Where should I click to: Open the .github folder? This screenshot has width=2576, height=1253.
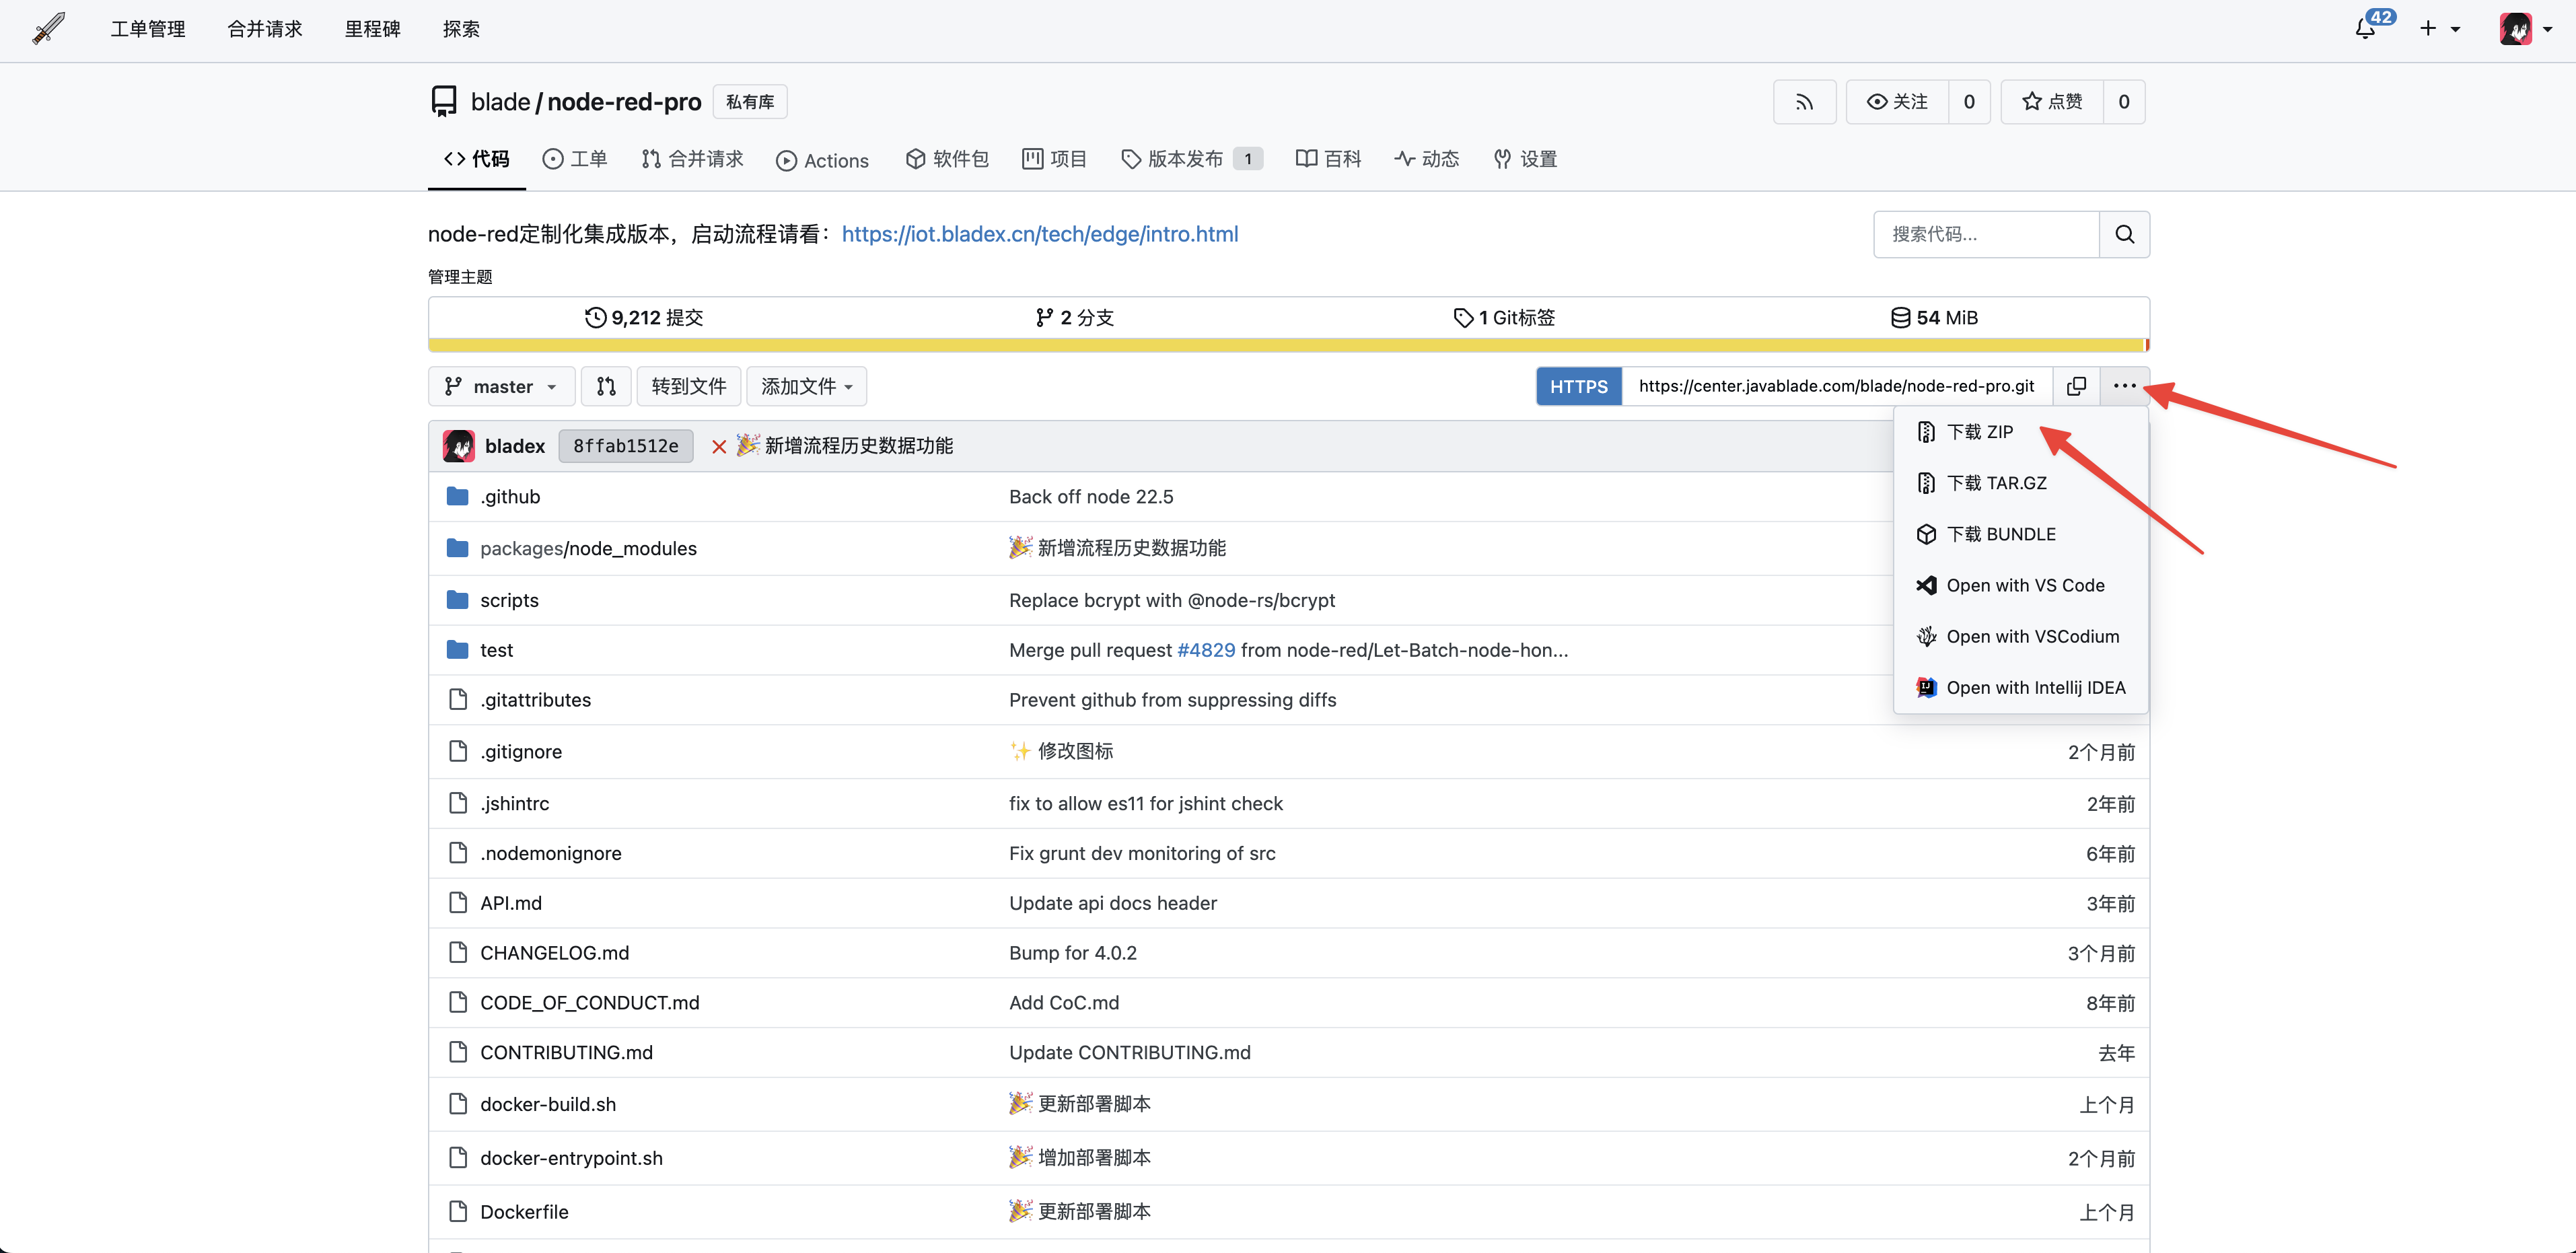pyautogui.click(x=510, y=497)
